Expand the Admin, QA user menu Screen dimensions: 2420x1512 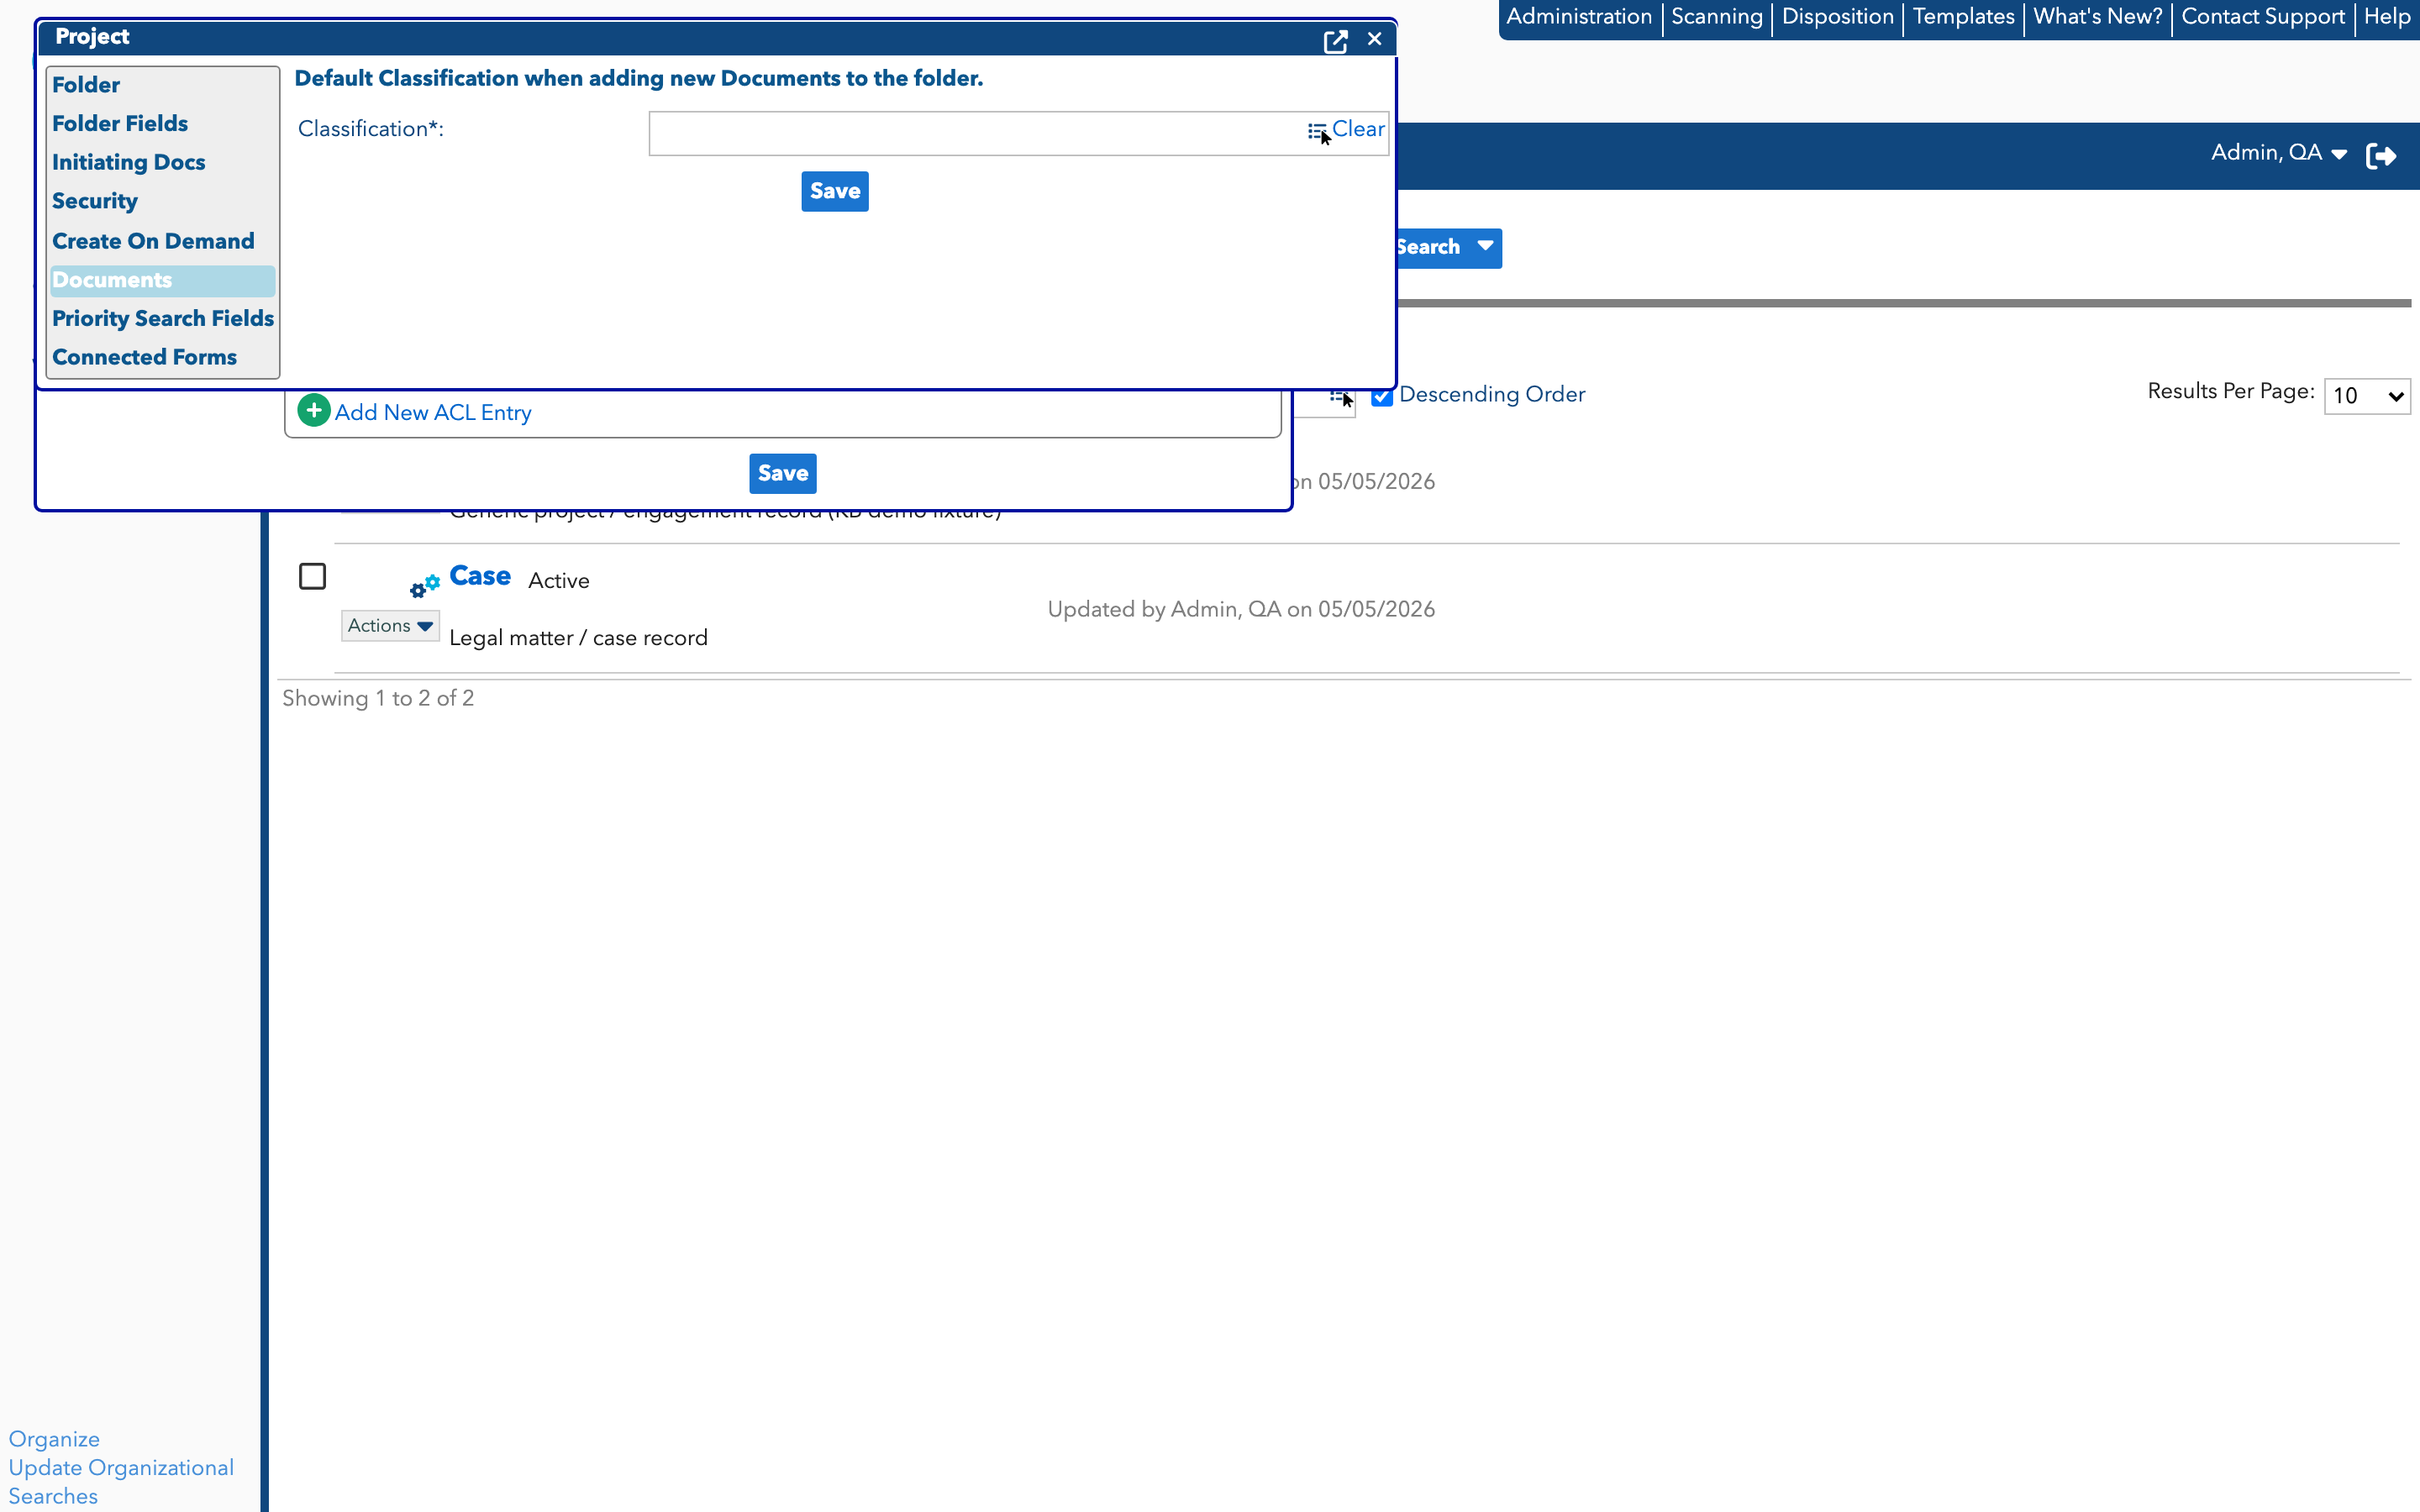coord(2278,153)
